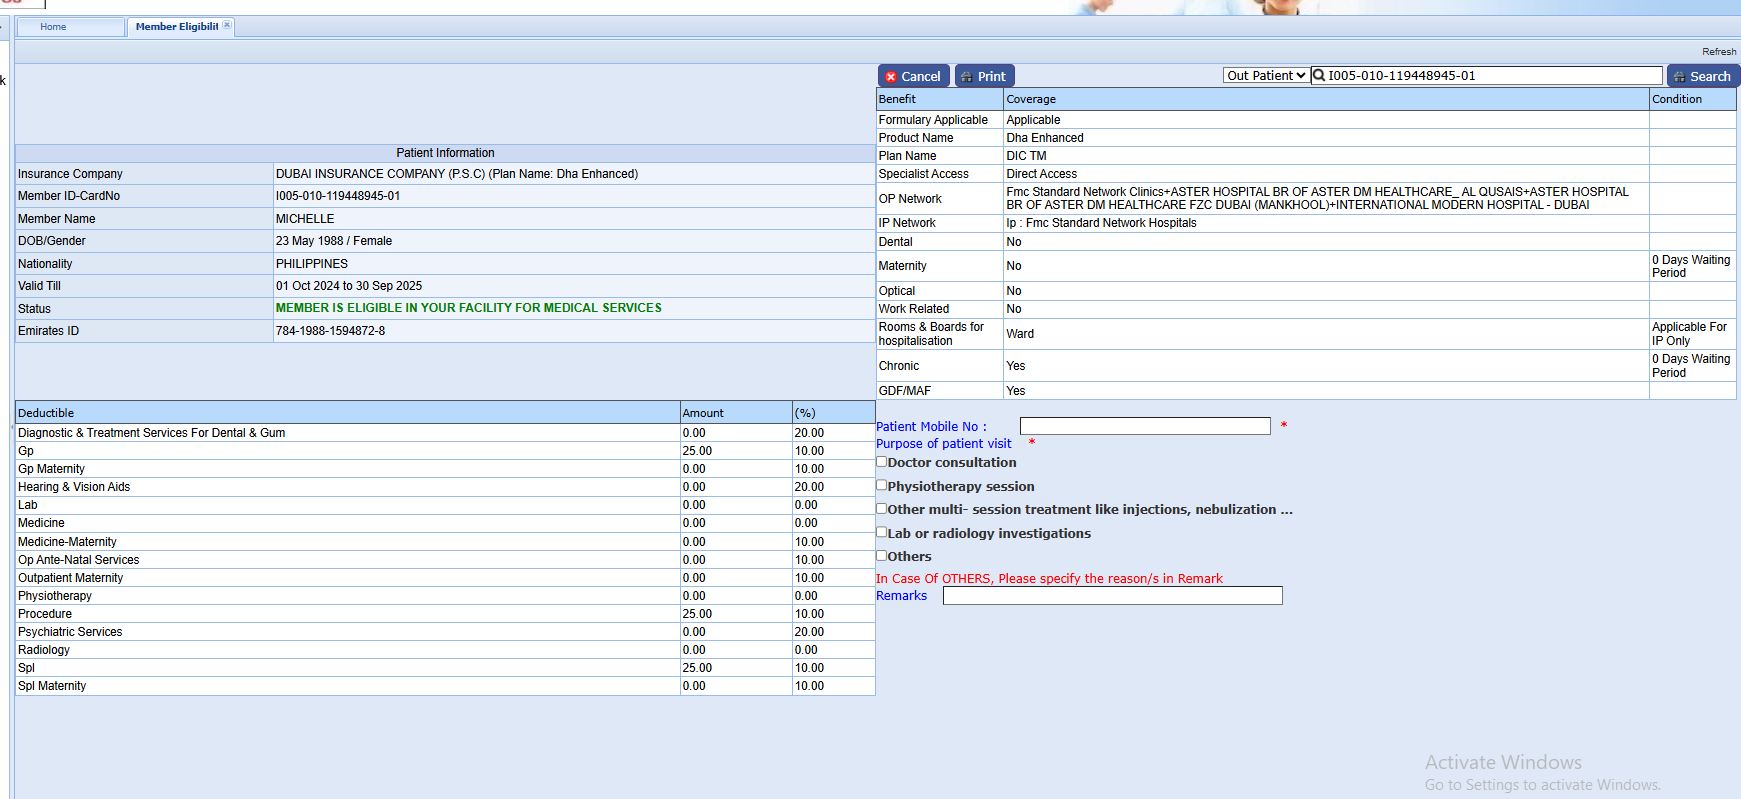Click the red X icon on Cancel
Screen dimensions: 1741x799
tap(891, 77)
